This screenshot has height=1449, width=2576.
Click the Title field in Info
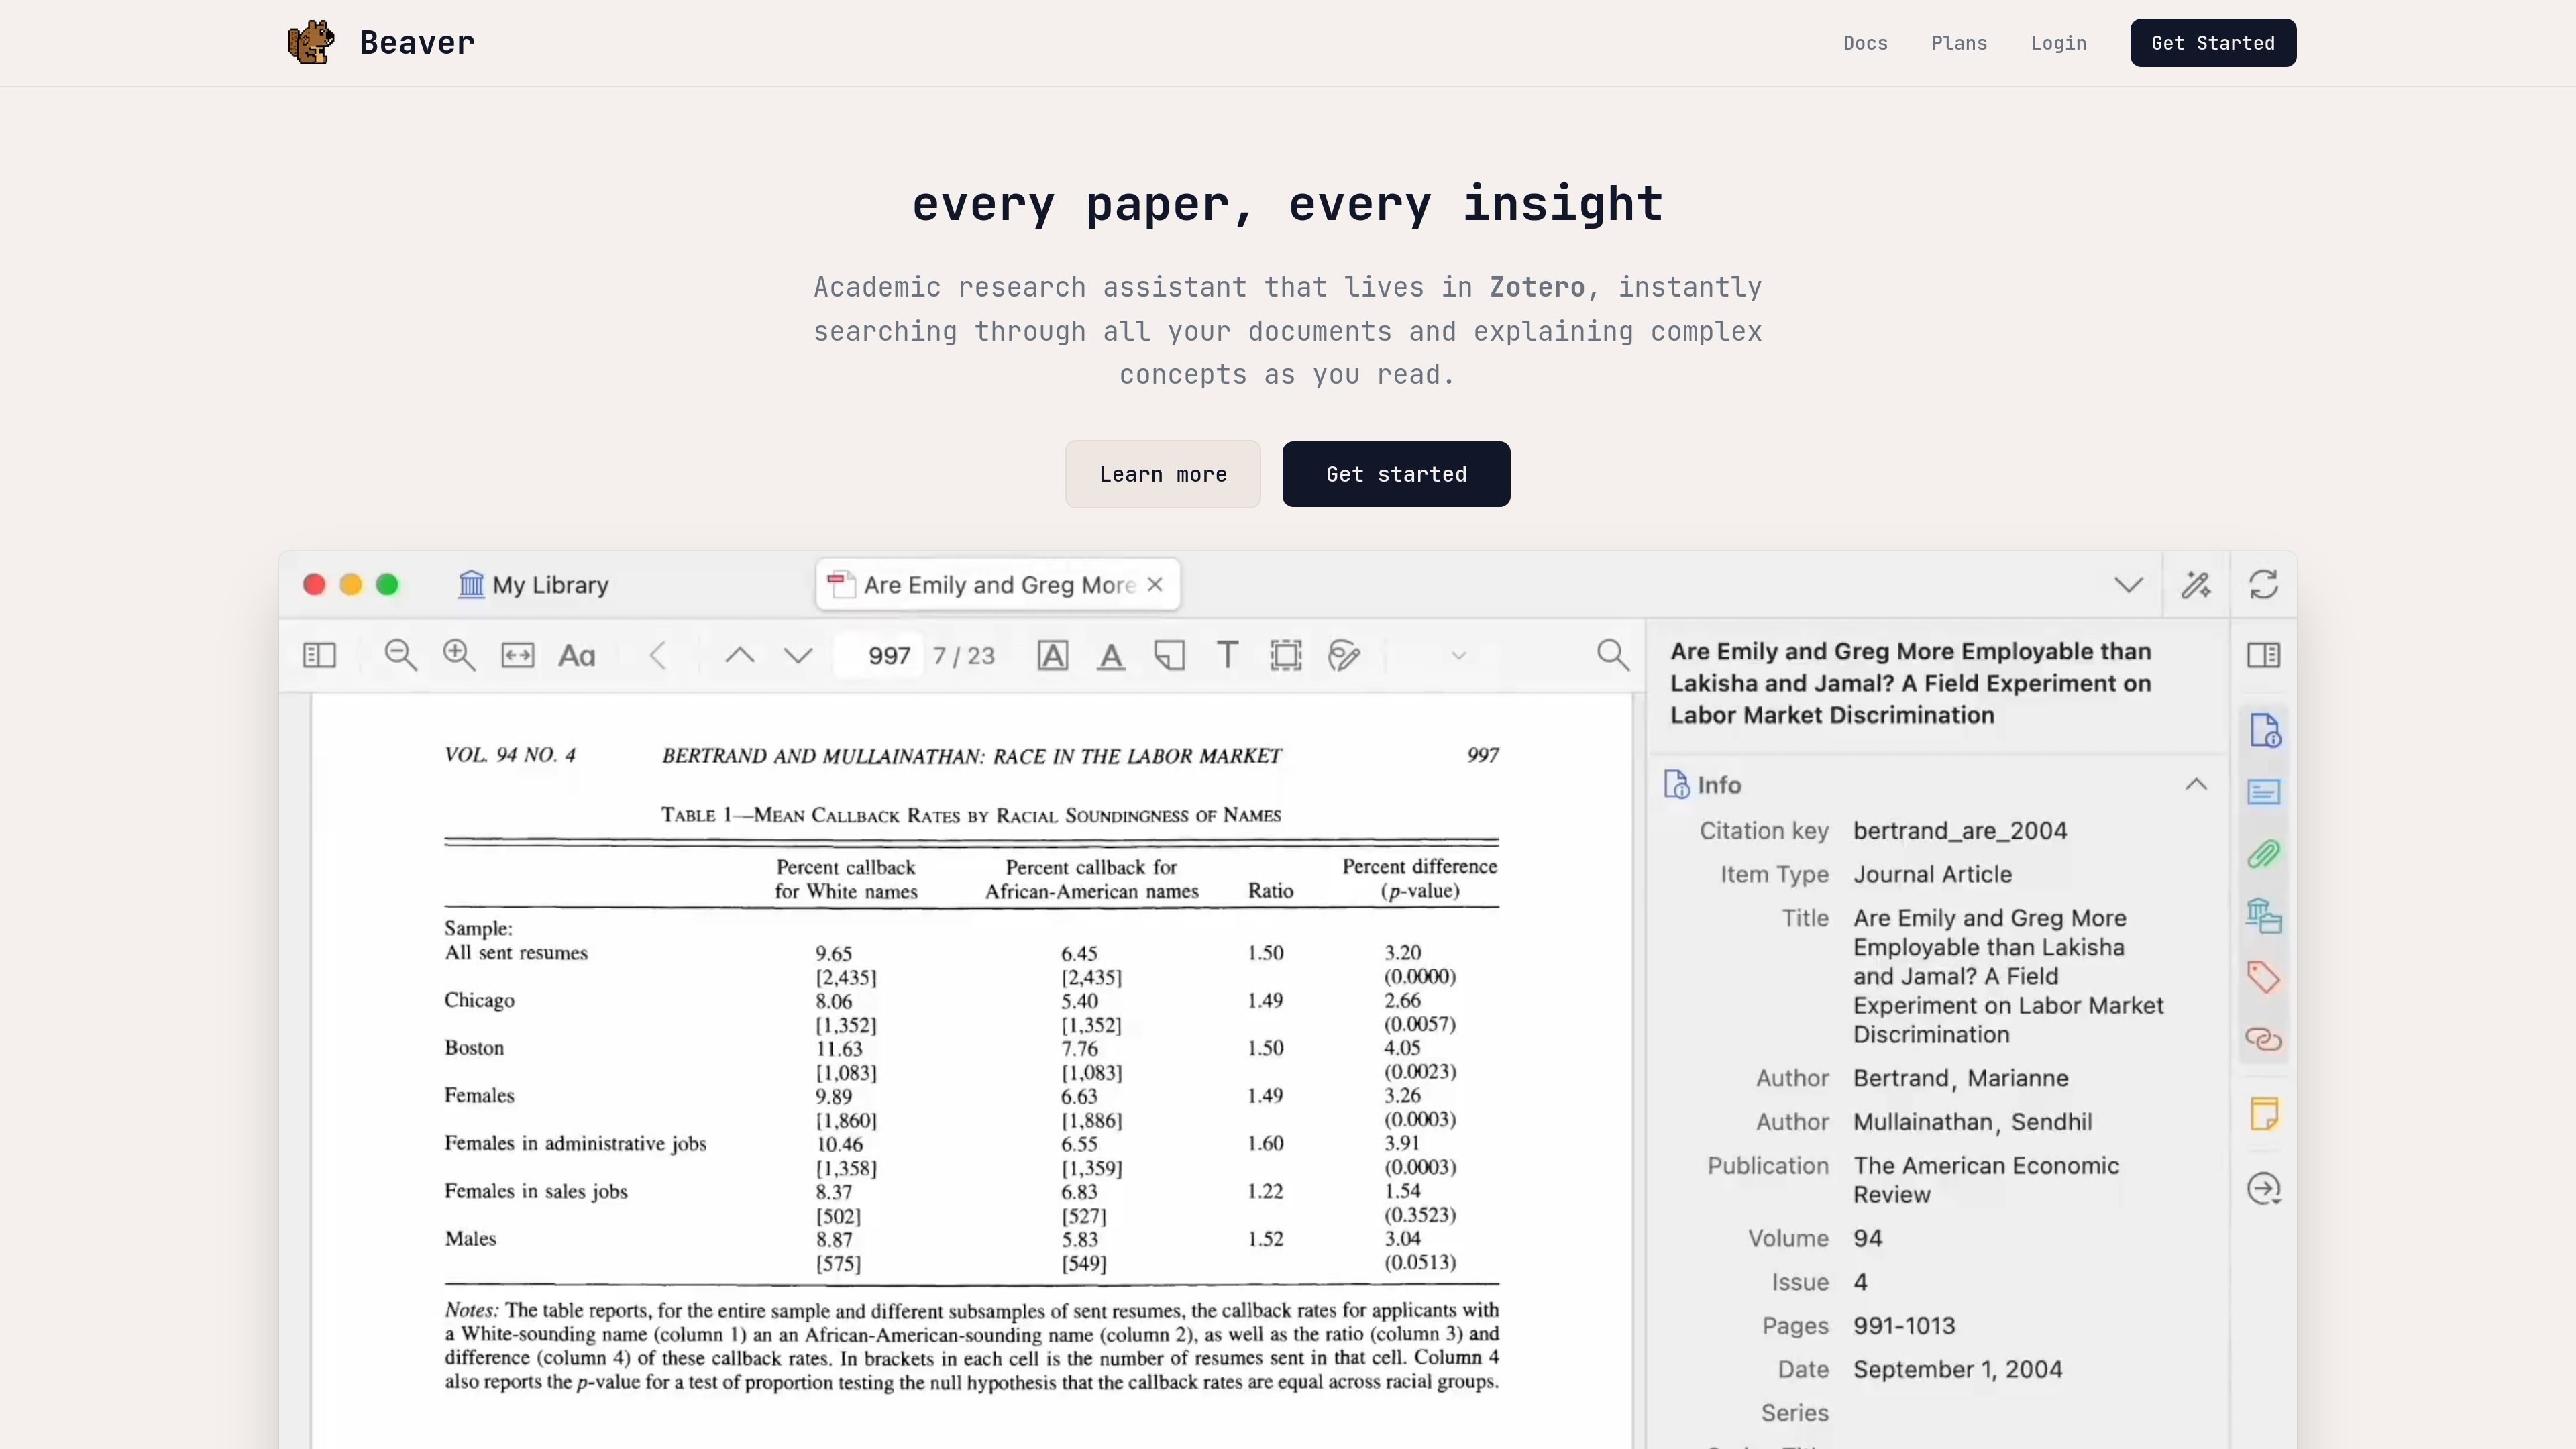tap(2008, 976)
